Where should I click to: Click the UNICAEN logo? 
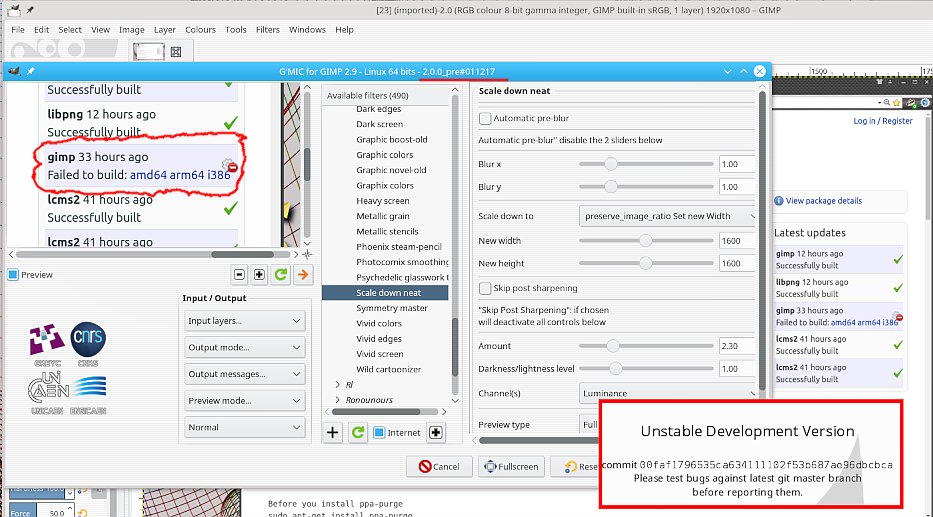coord(48,393)
